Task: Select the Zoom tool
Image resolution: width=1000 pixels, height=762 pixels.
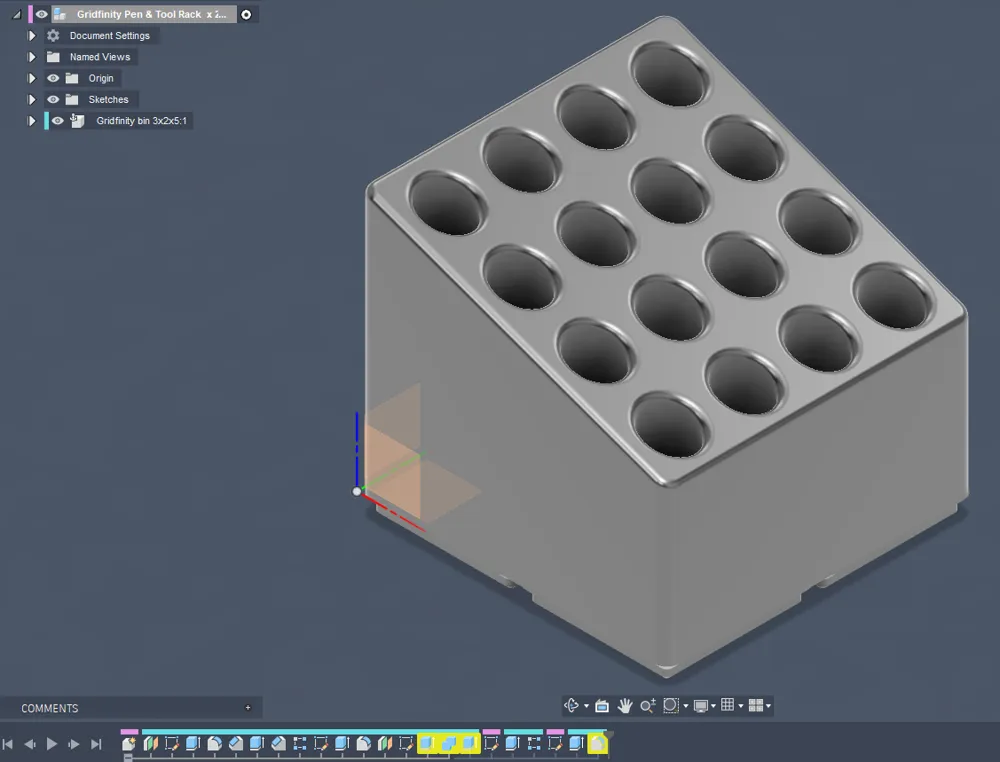Action: [x=648, y=705]
